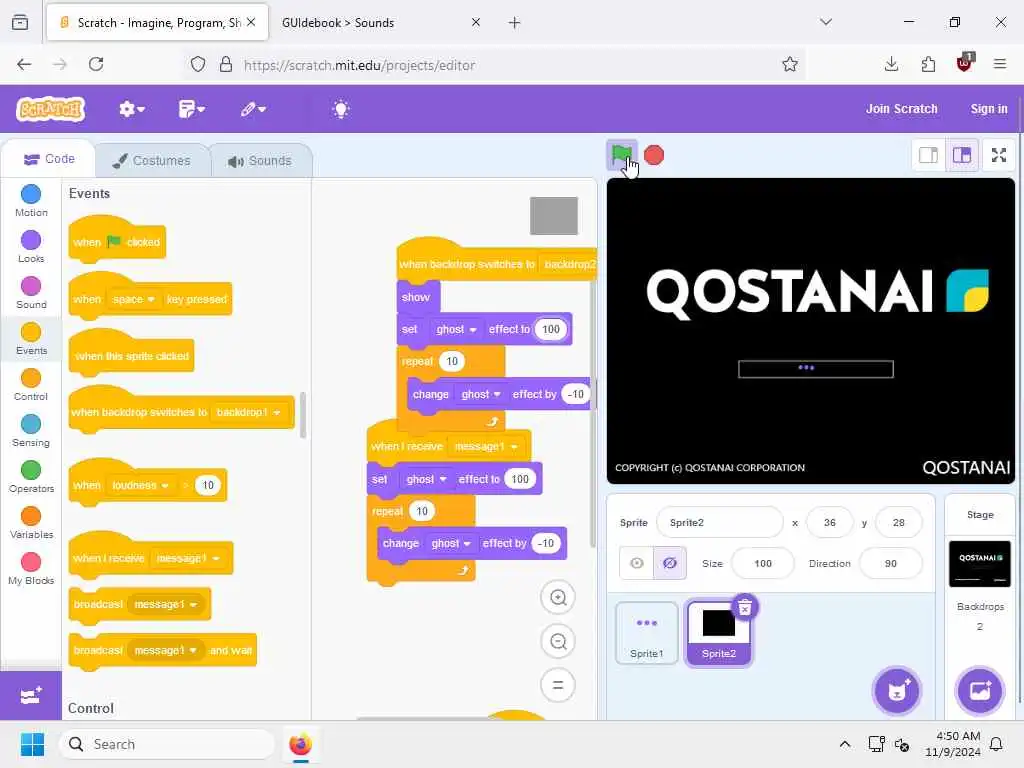The height and width of the screenshot is (768, 1024).
Task: Click the block palette vertical scrollbar
Action: (302, 415)
